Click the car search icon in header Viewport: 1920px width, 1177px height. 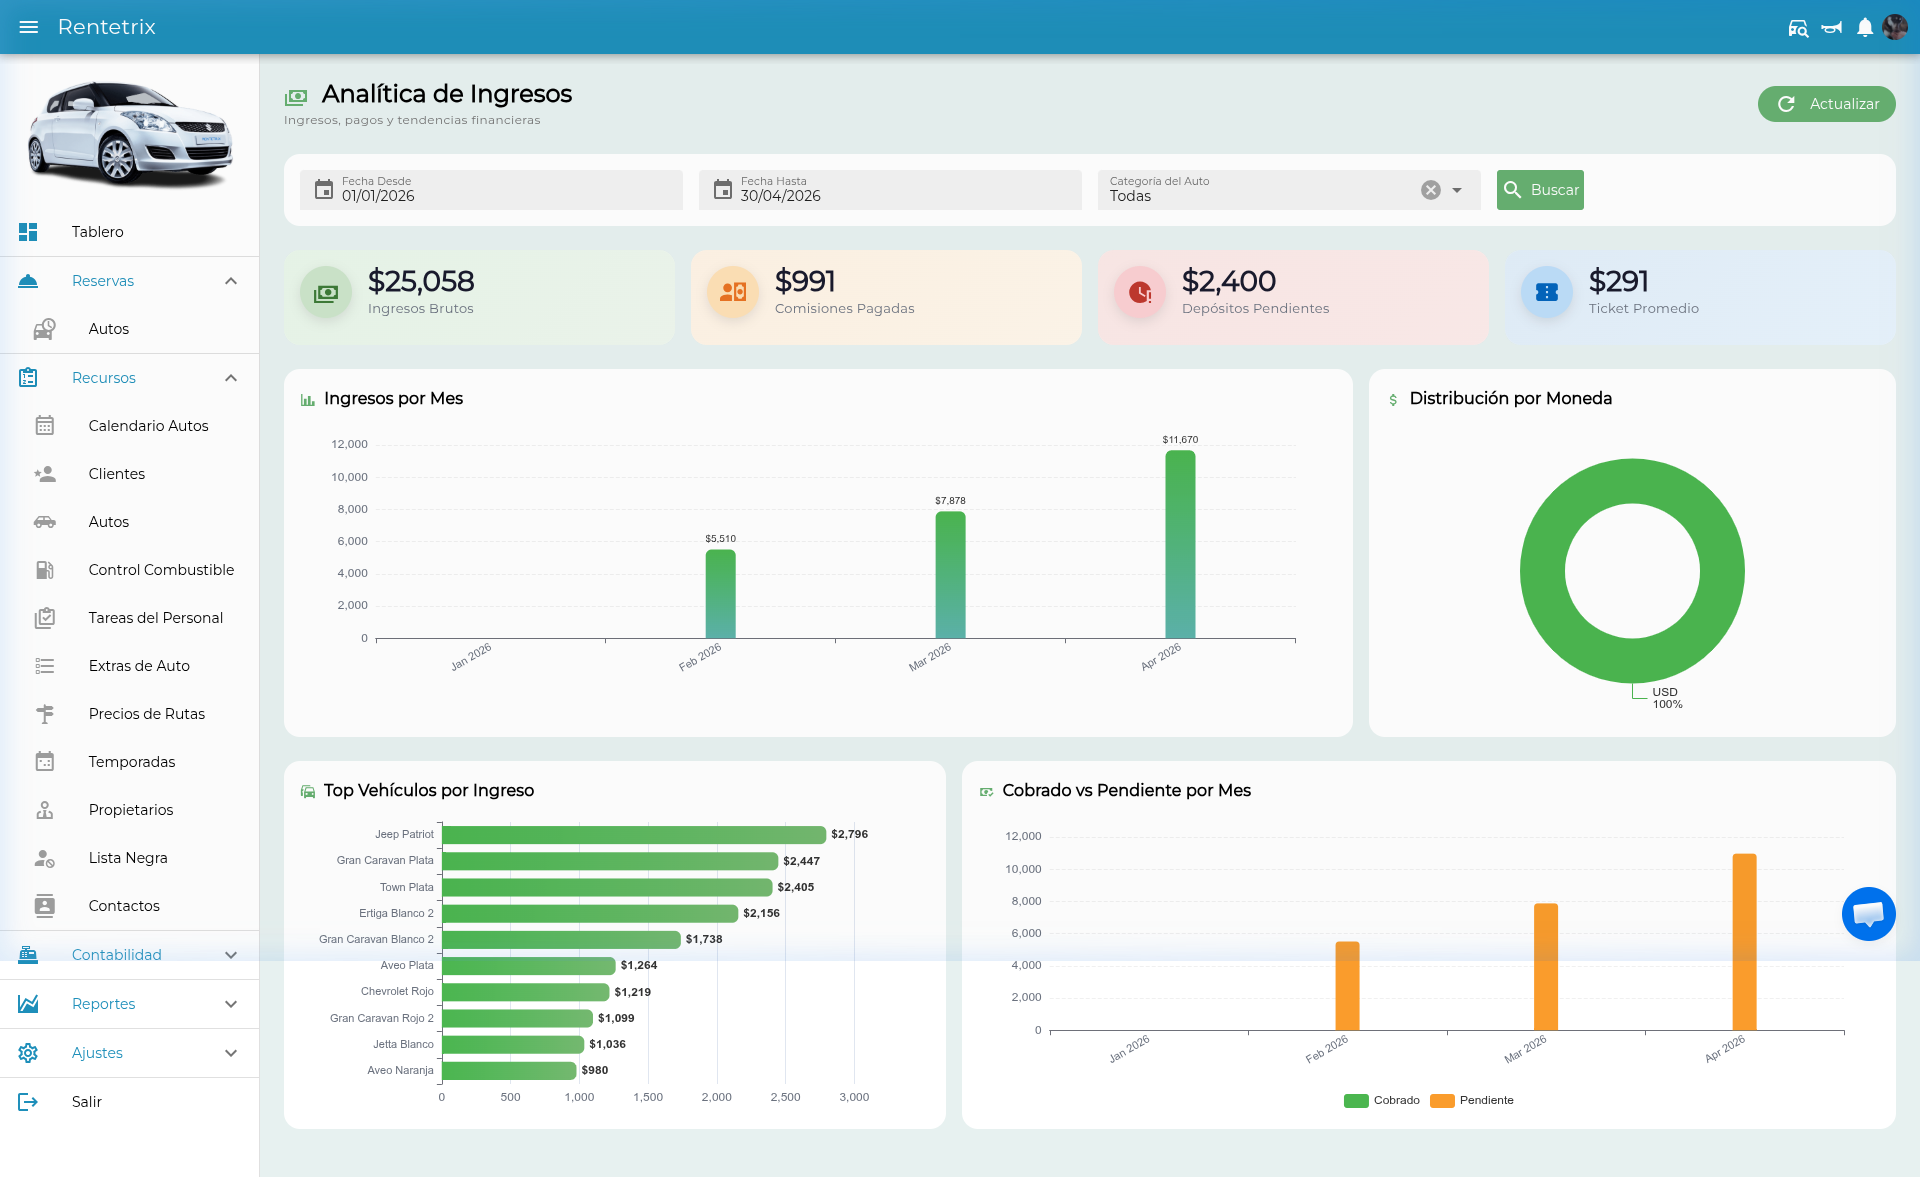click(1798, 28)
